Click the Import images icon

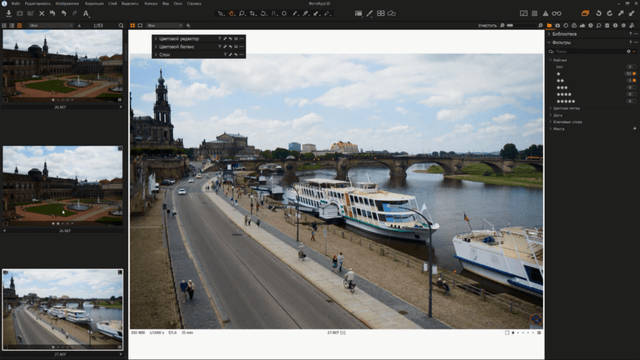click(x=9, y=13)
